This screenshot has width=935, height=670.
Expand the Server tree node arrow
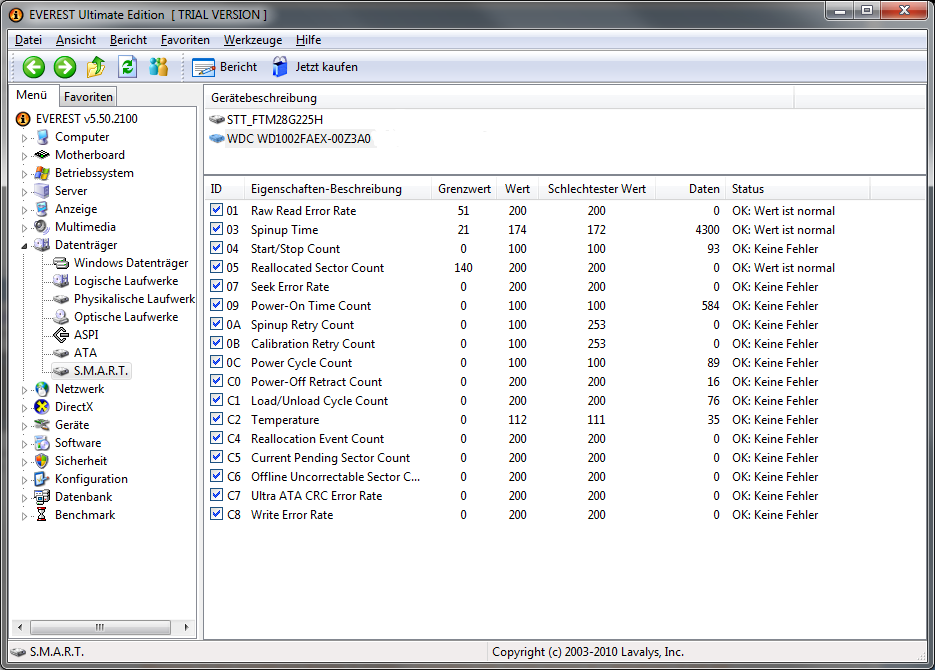(x=24, y=192)
